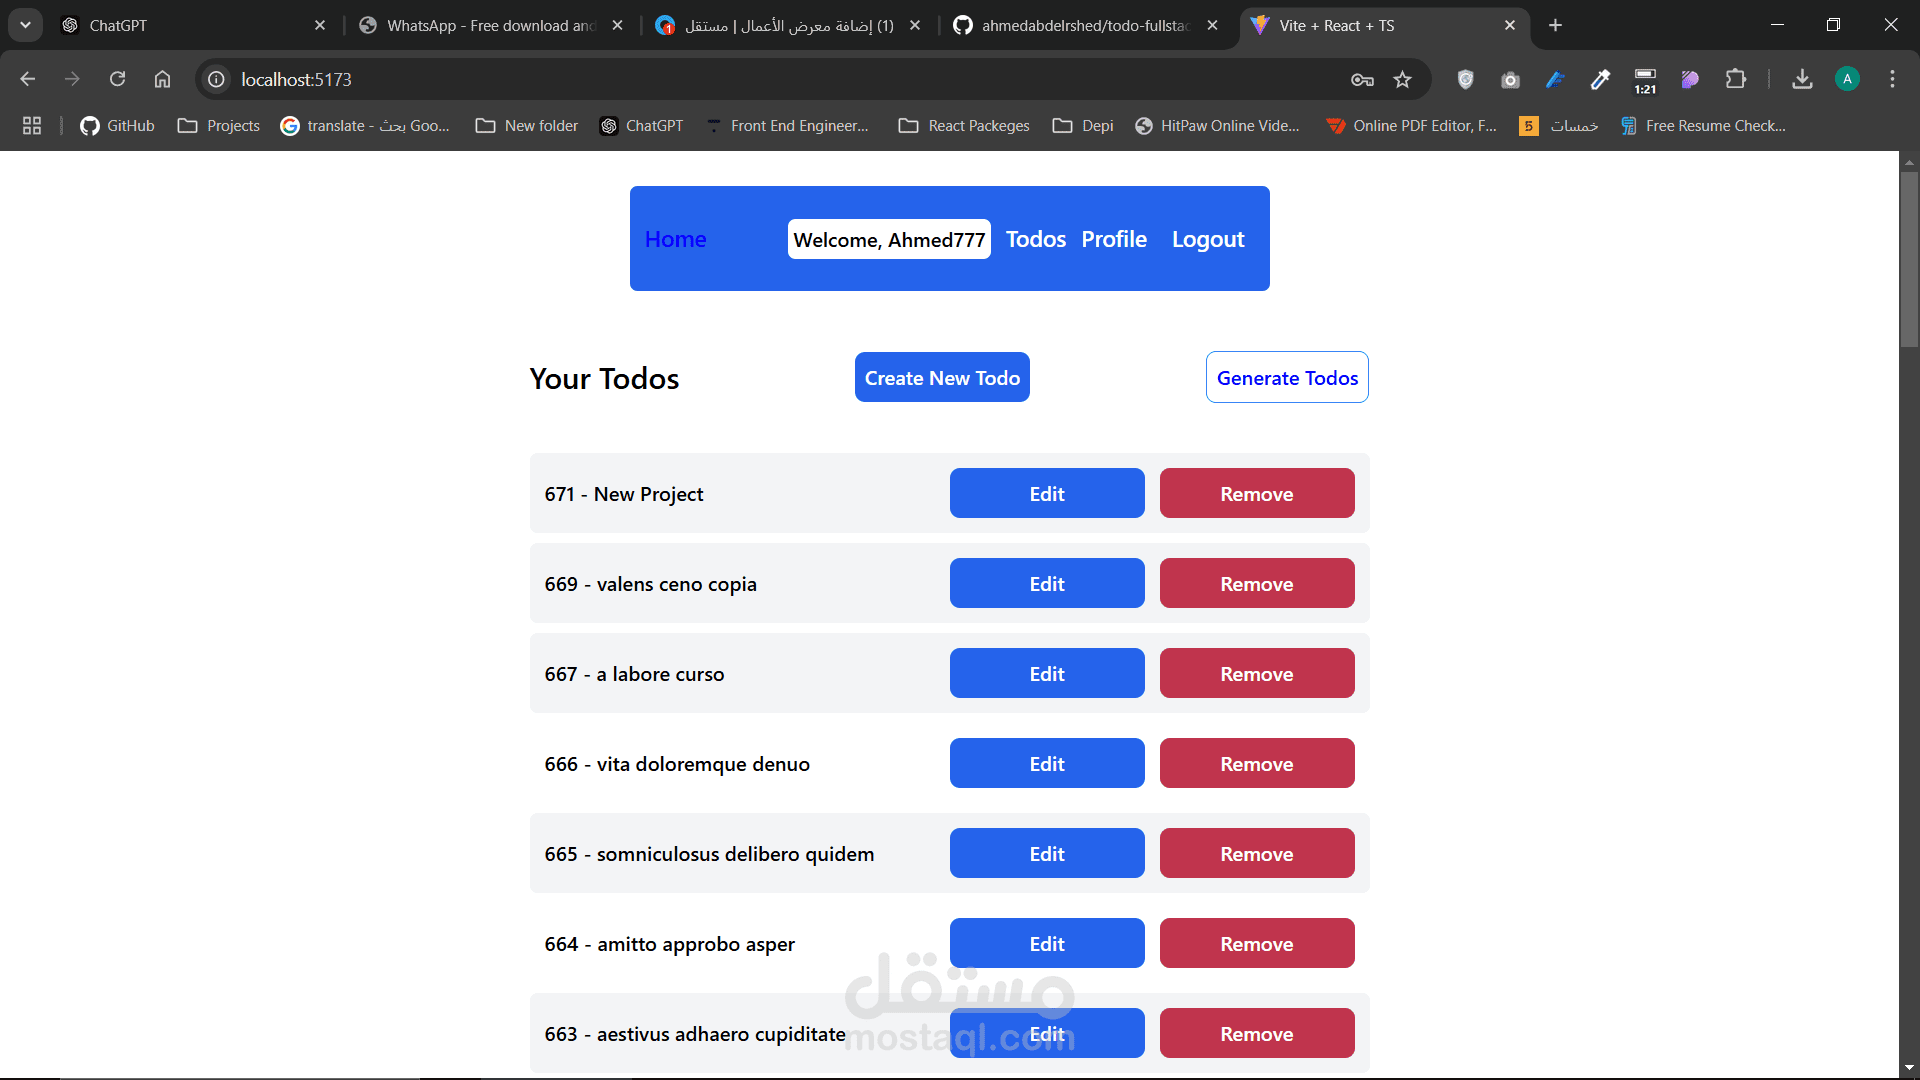Click the page vertical scrollbar down arrow
This screenshot has width=1920, height=1080.
coord(1909,1069)
